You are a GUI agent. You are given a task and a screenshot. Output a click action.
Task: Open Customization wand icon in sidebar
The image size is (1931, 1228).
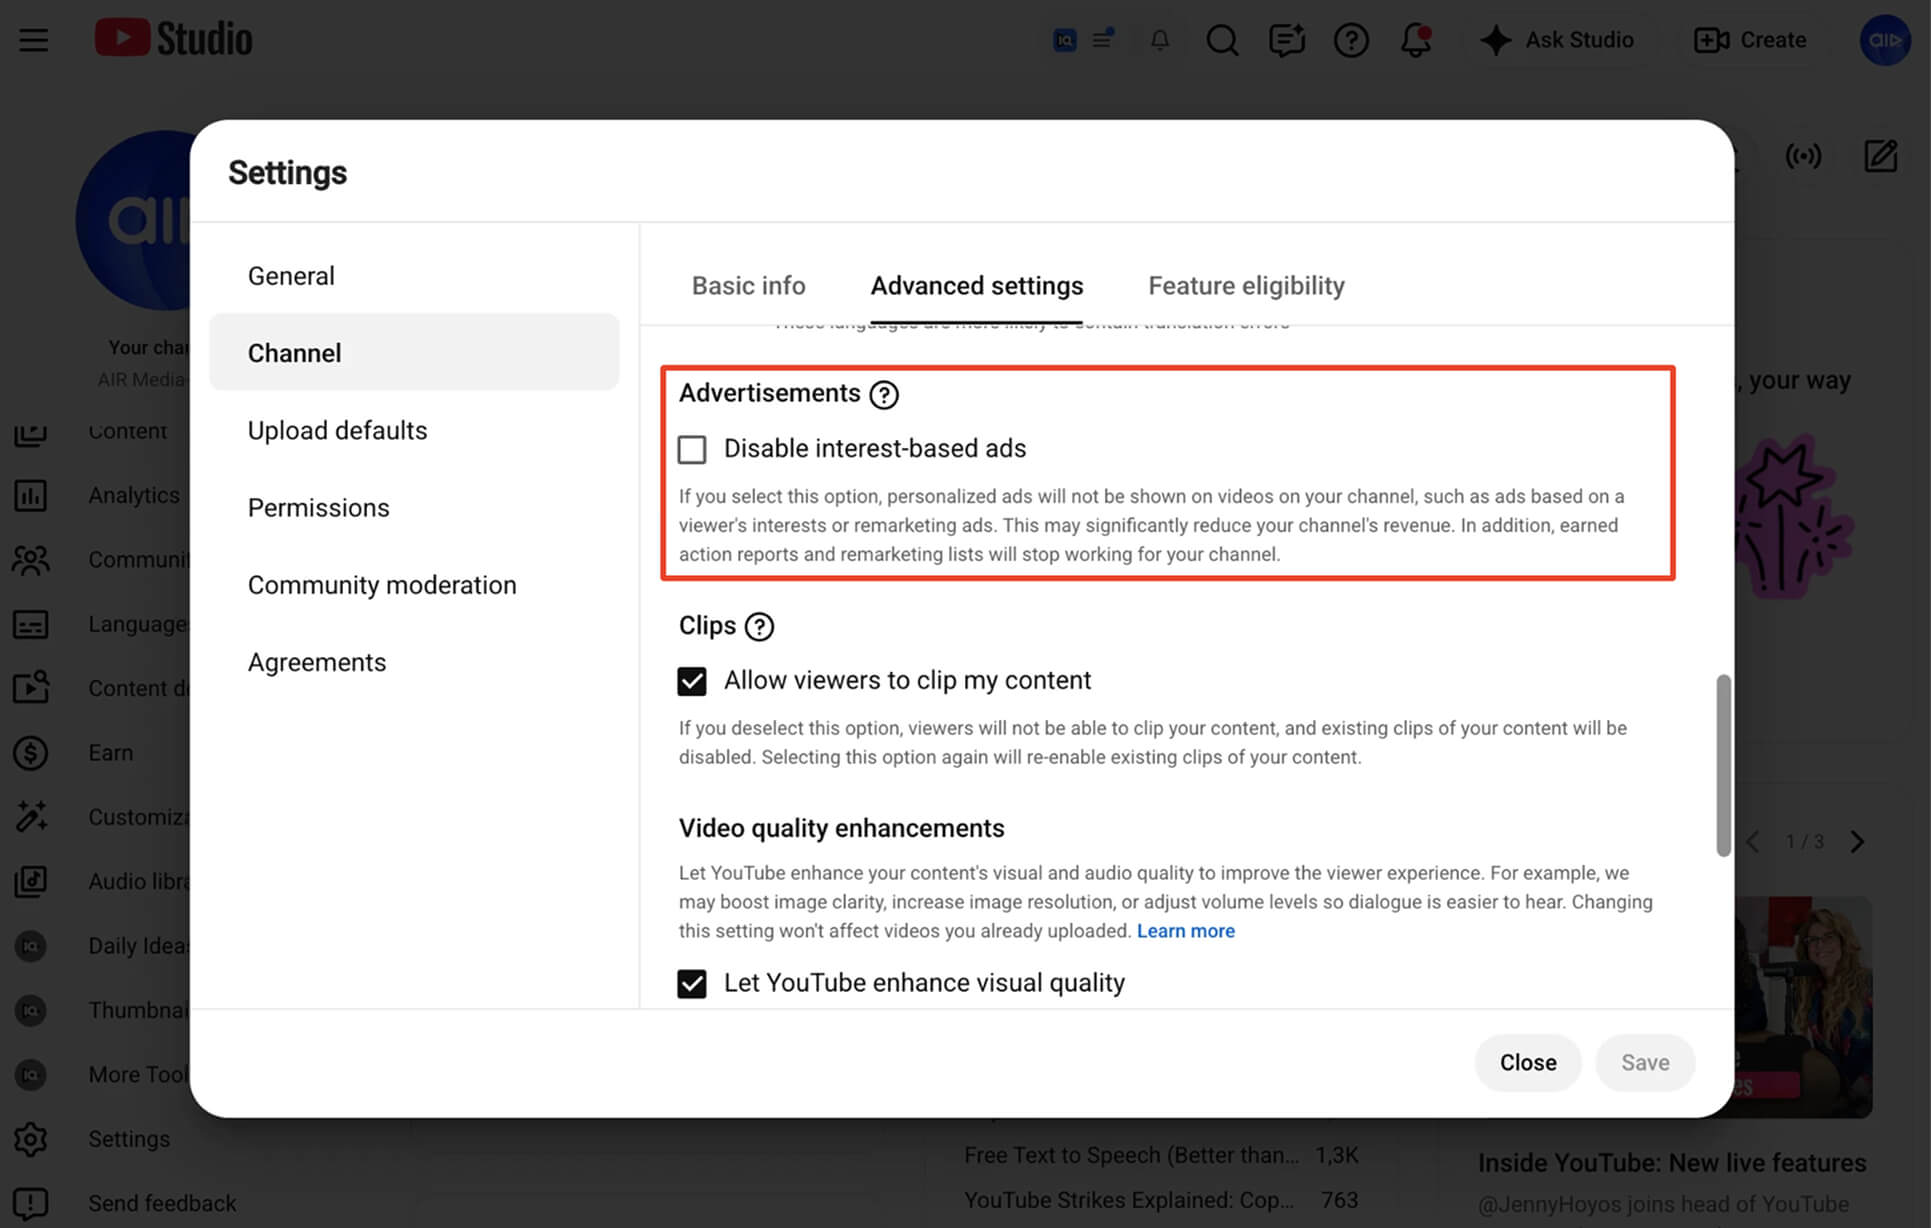tap(30, 817)
